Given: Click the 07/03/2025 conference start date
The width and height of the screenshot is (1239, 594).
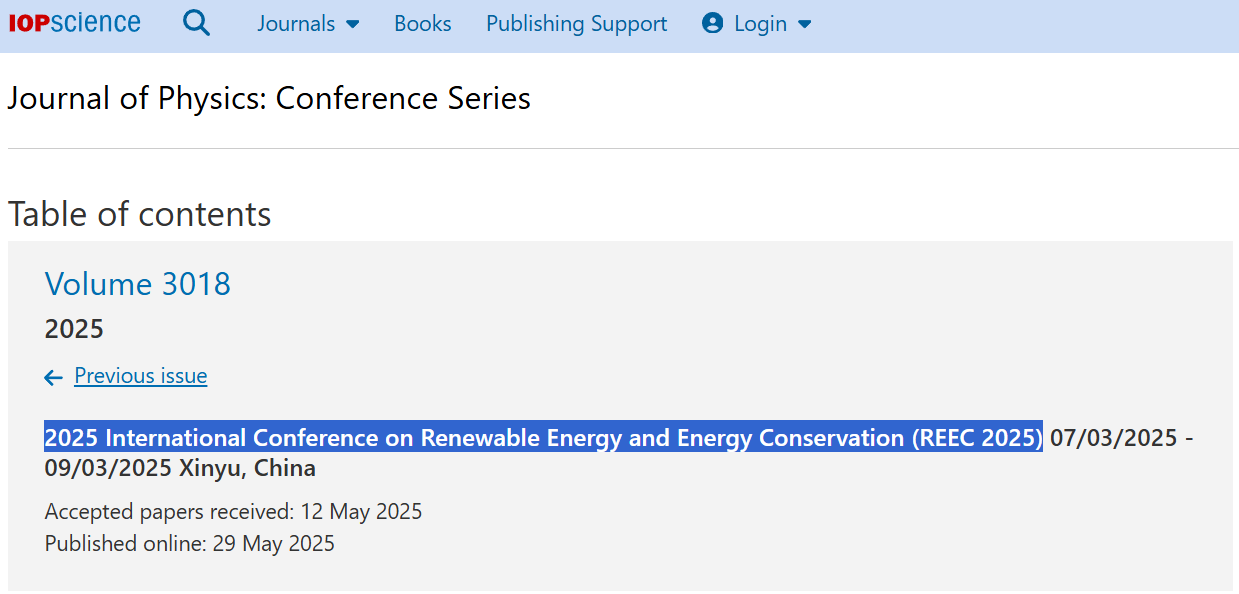Looking at the screenshot, I should pos(1113,438).
